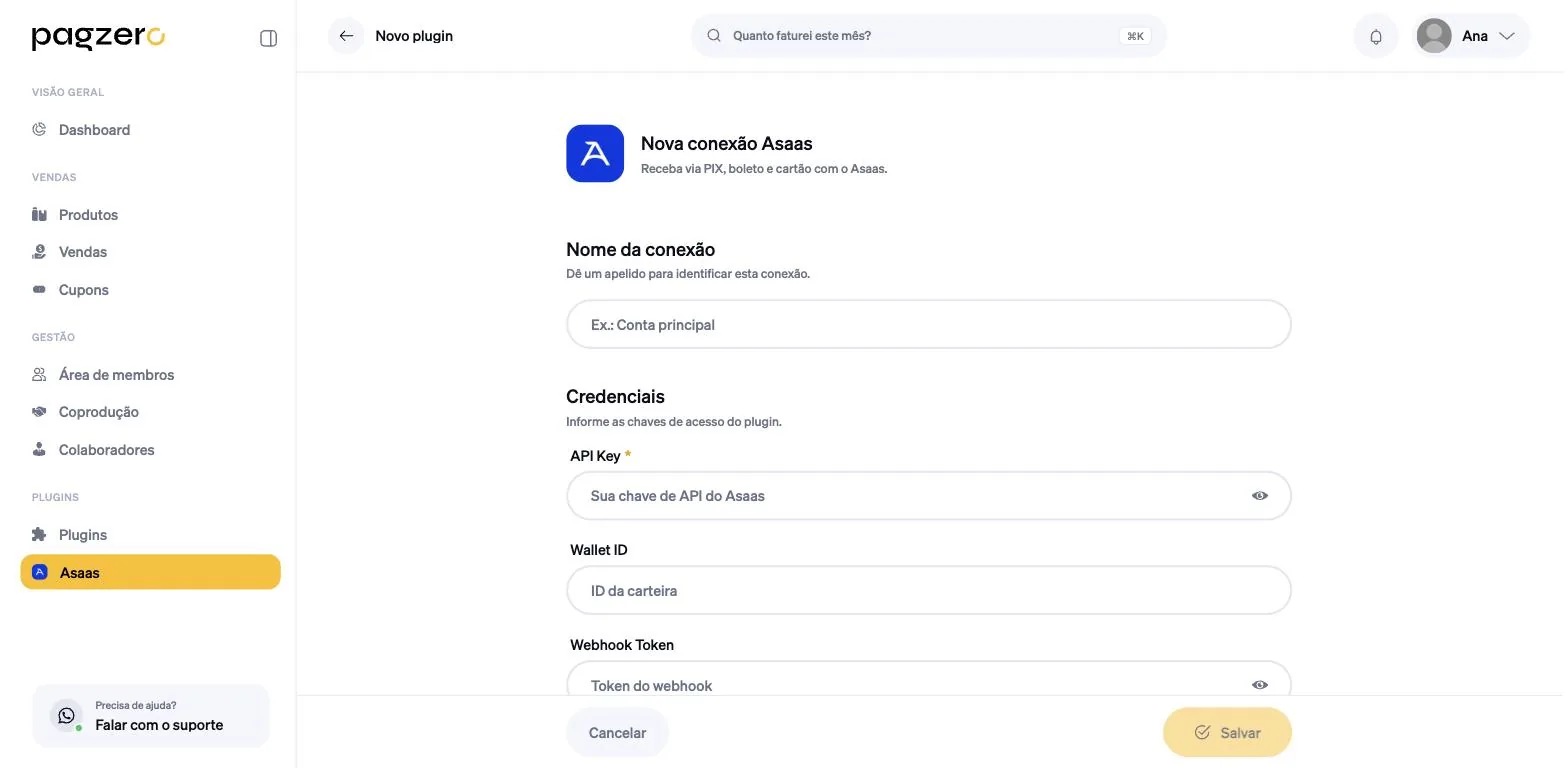Image resolution: width=1568 pixels, height=768 pixels.
Task: Focus the Nome da conexão input
Action: 929,325
